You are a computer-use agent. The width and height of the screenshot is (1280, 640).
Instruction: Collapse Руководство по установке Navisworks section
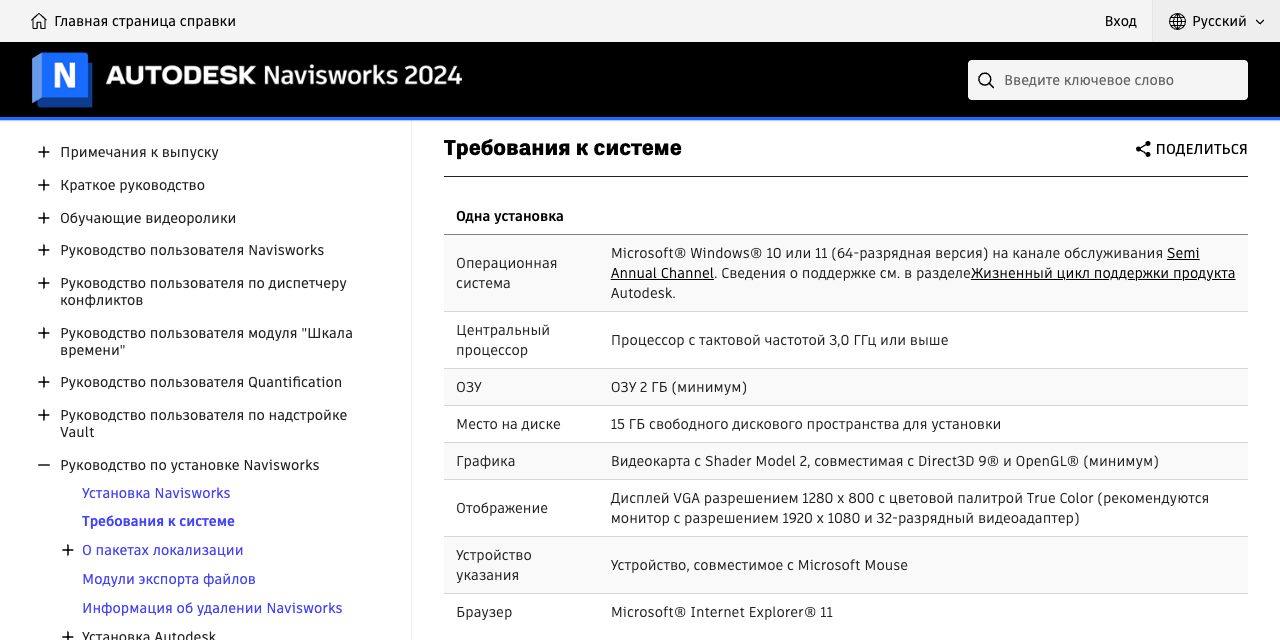(44, 465)
